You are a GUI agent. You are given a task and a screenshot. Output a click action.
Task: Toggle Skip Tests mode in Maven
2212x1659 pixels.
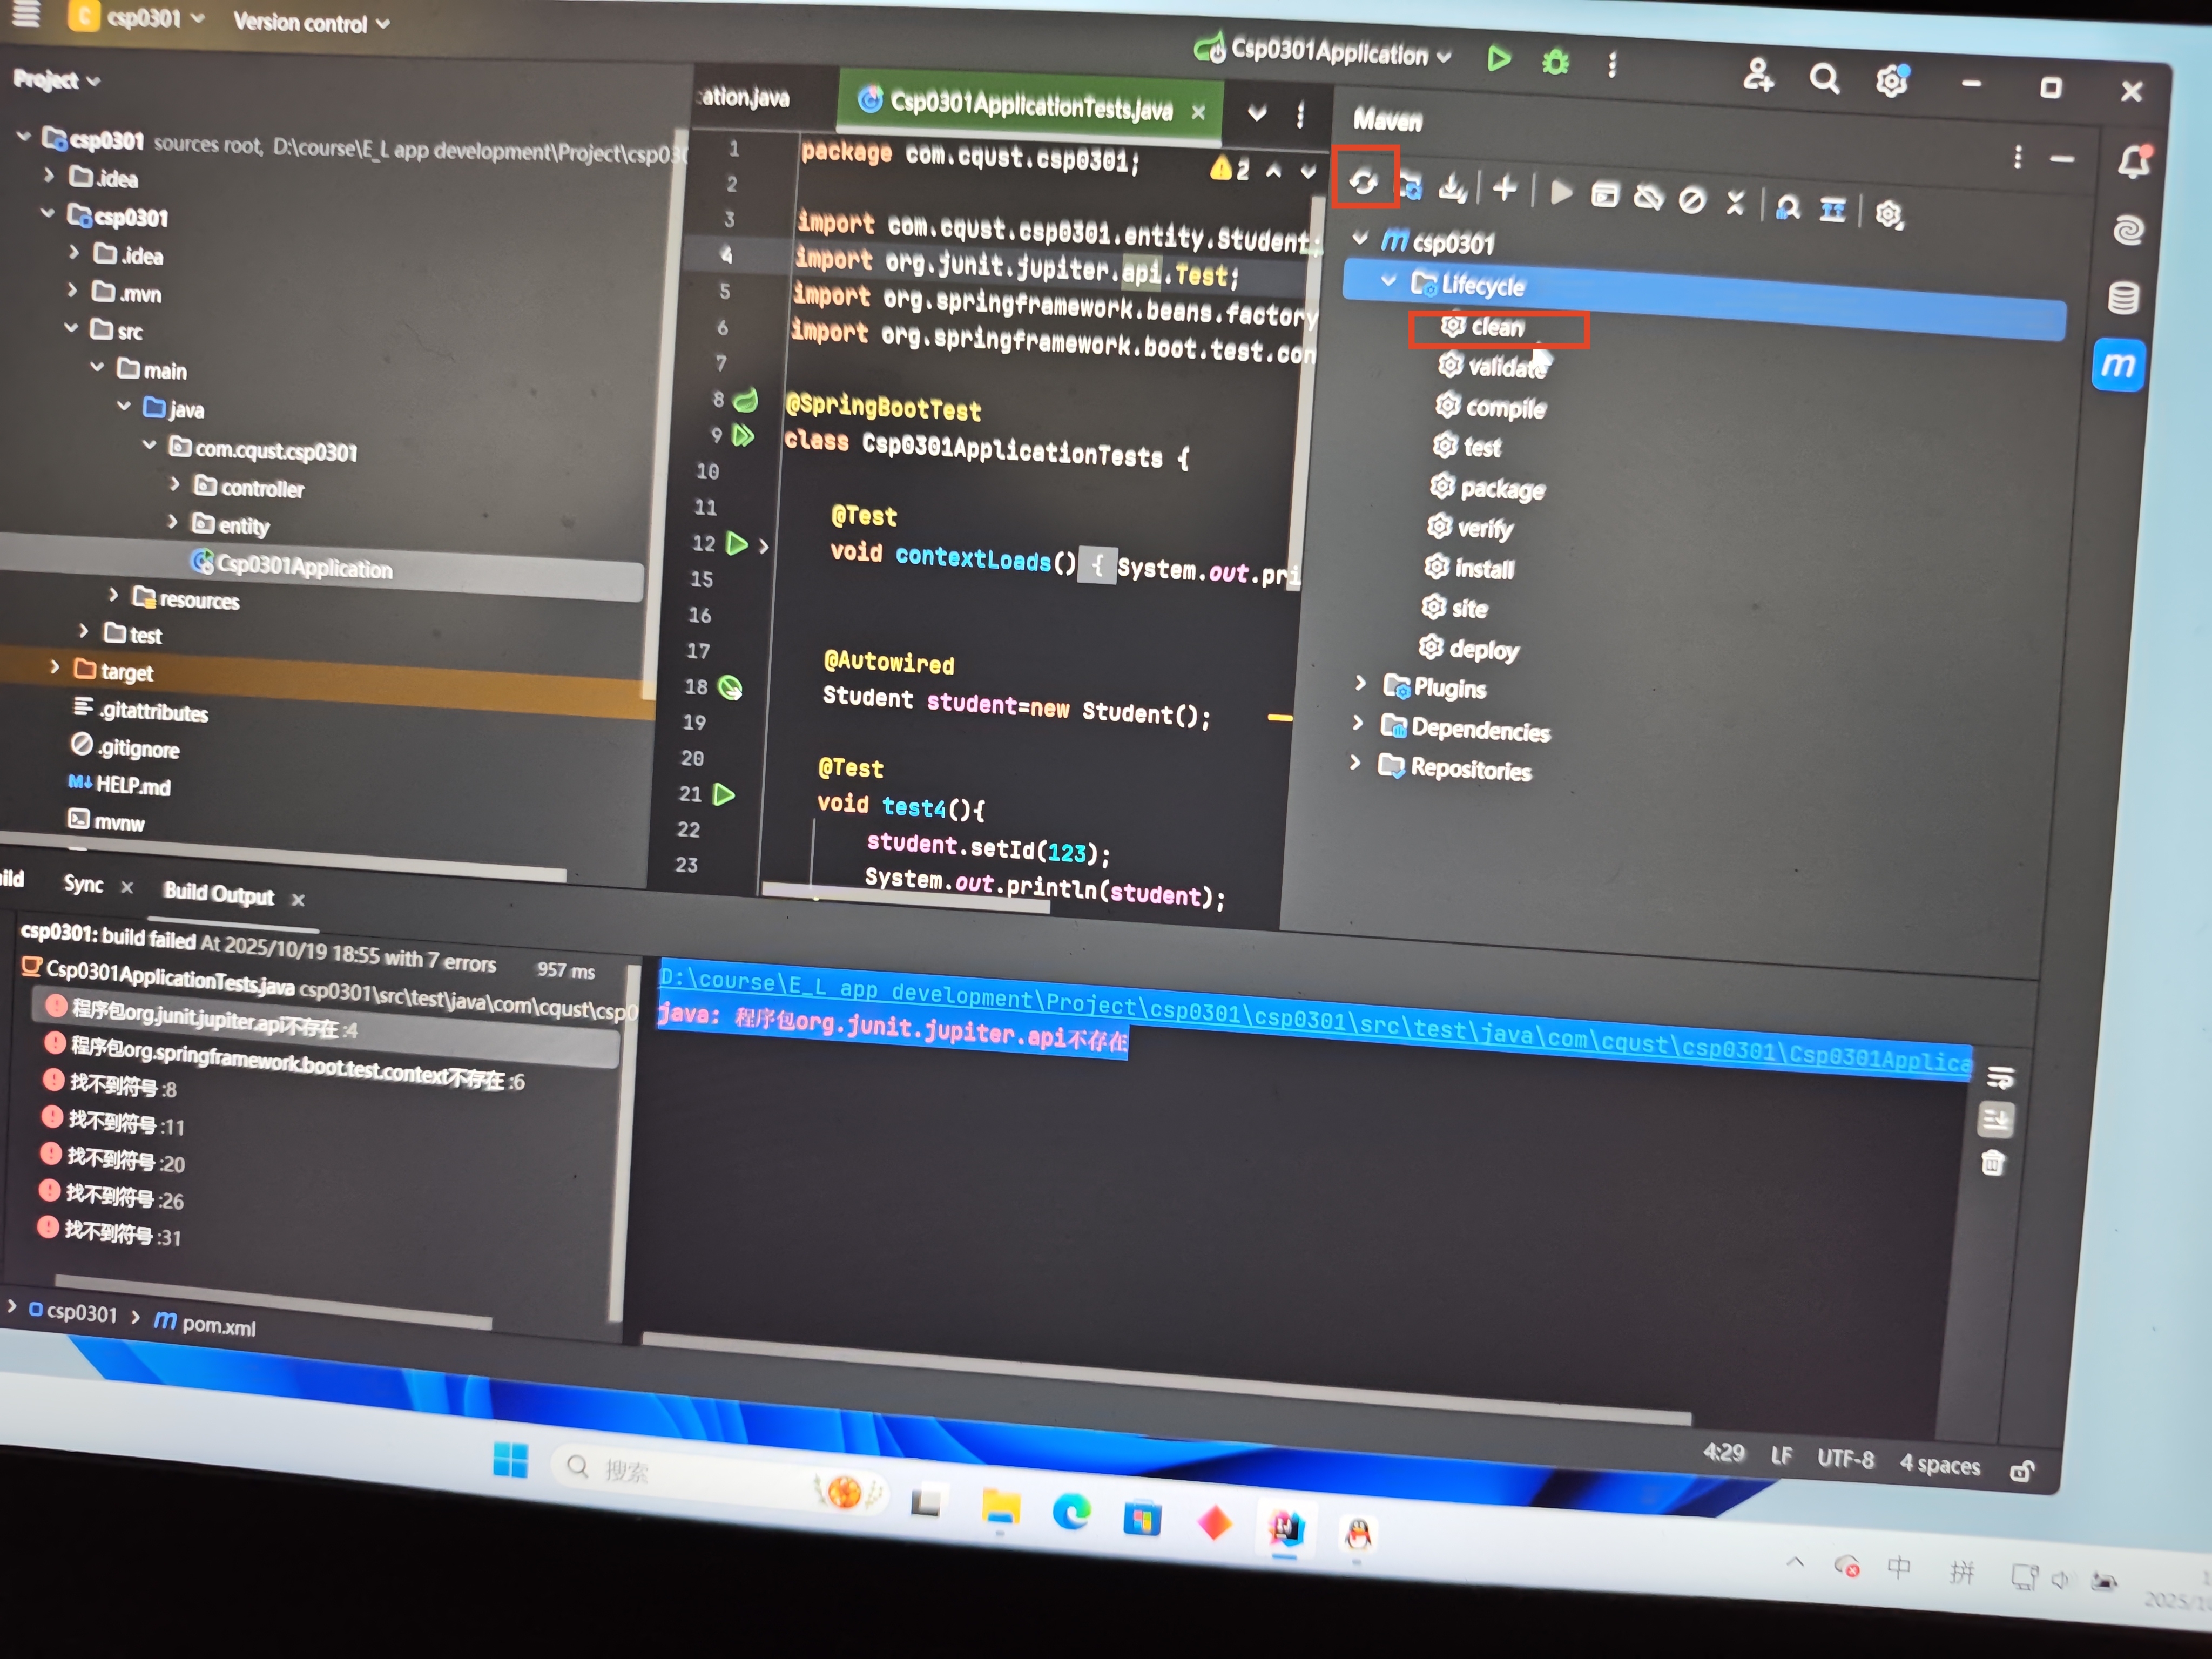coord(1692,200)
